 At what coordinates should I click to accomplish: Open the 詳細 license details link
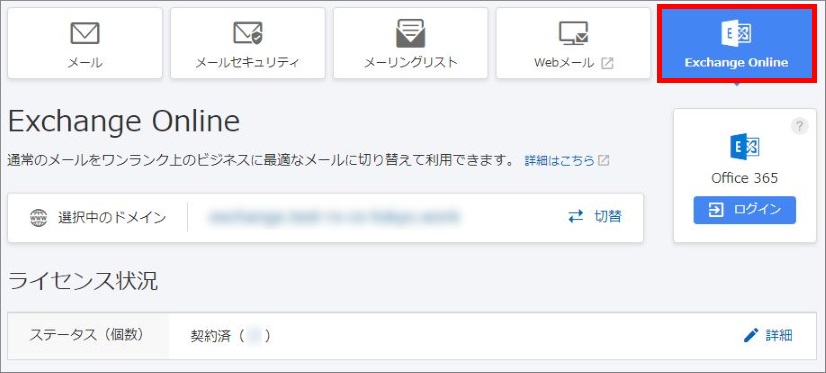779,335
